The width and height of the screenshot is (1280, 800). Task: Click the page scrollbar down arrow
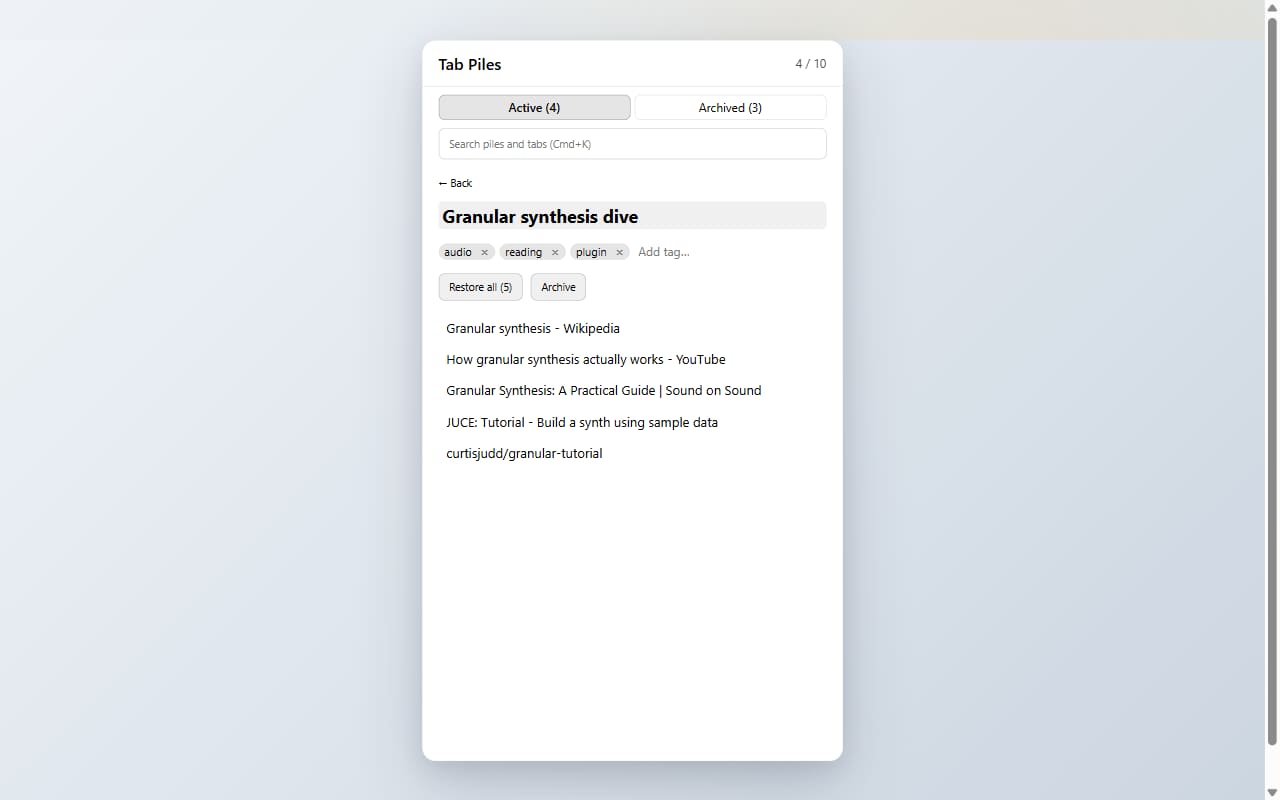[x=1272, y=792]
